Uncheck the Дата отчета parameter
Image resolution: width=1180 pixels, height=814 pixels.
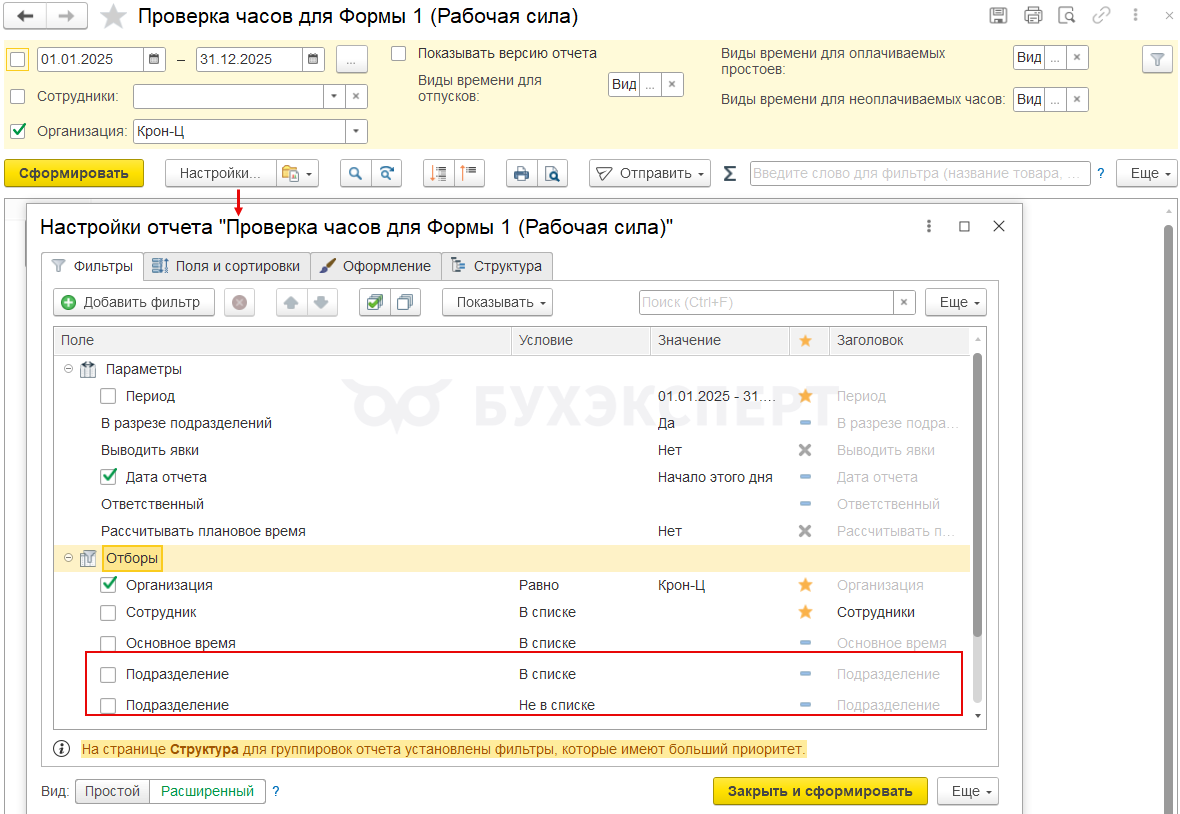(x=109, y=477)
